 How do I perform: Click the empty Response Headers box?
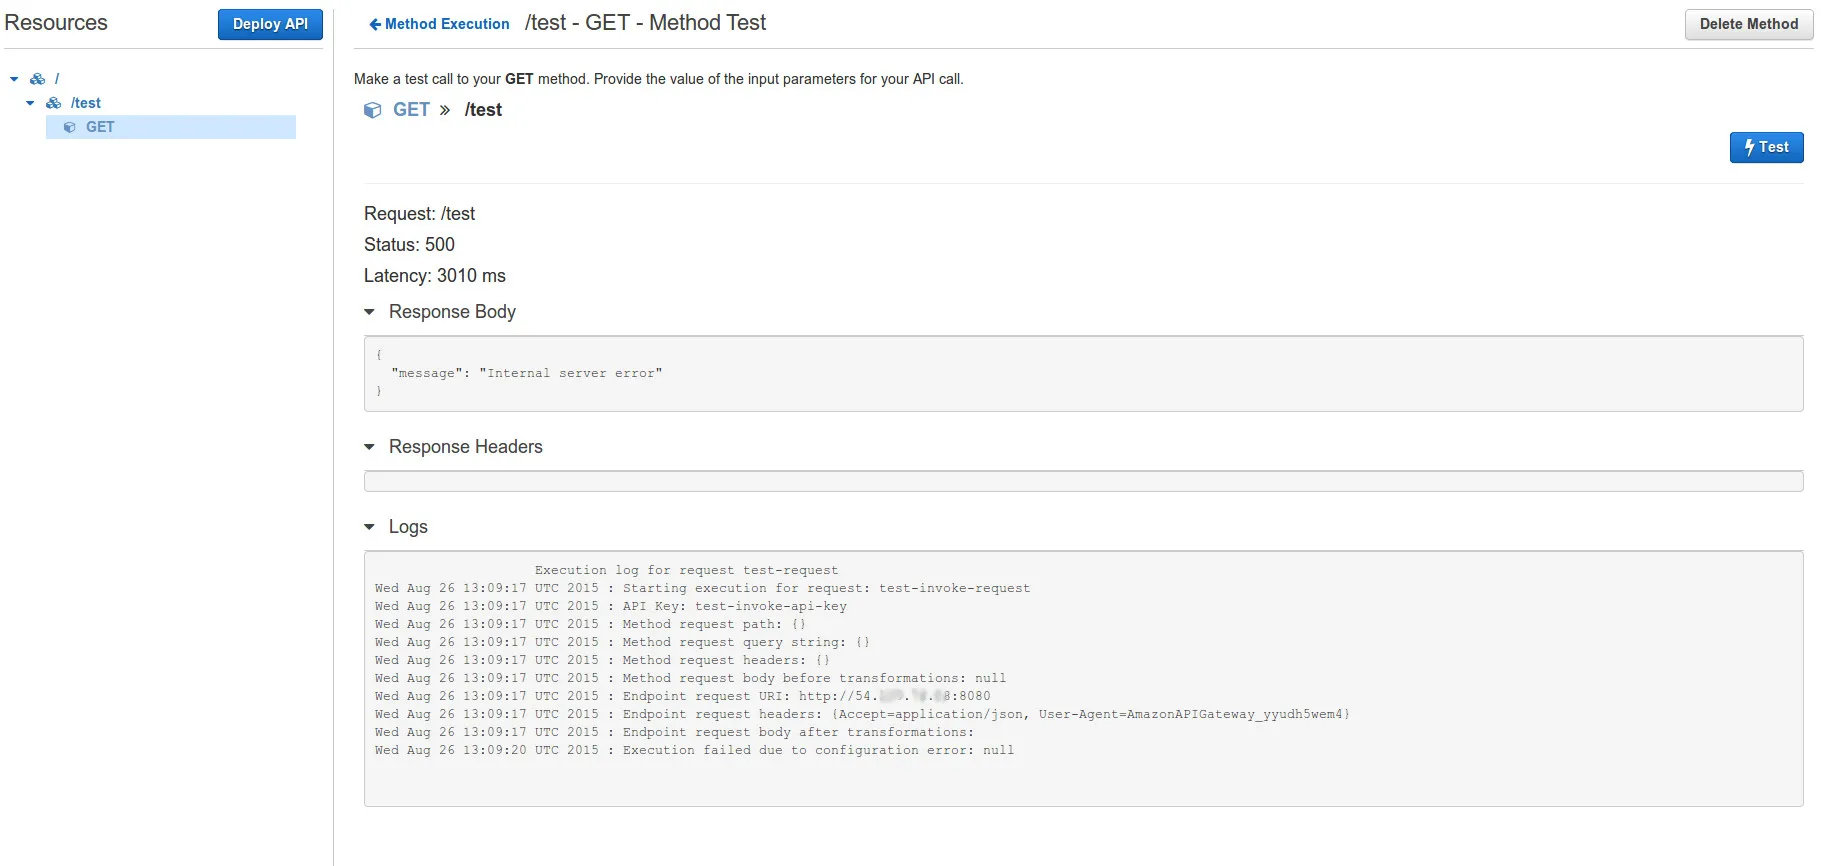coord(1083,481)
